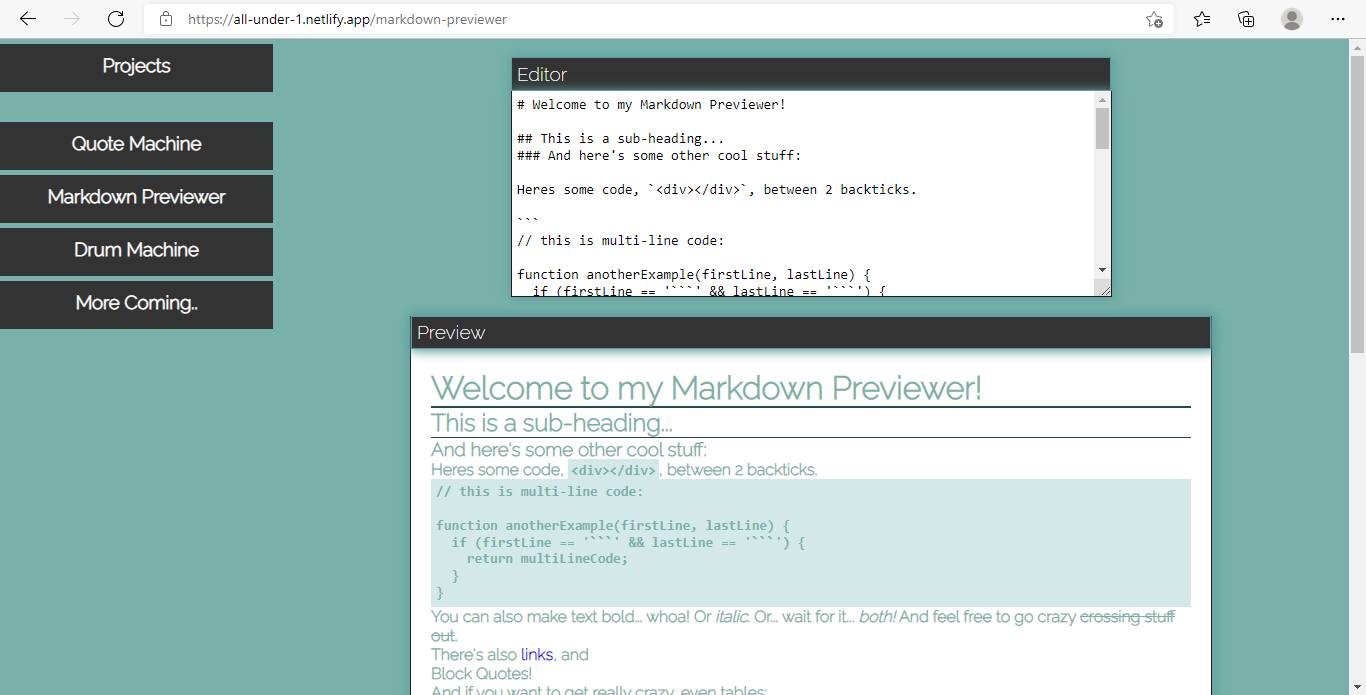The height and width of the screenshot is (695, 1366).
Task: Click the page vertical scrollbar thumb
Action: (1357, 204)
